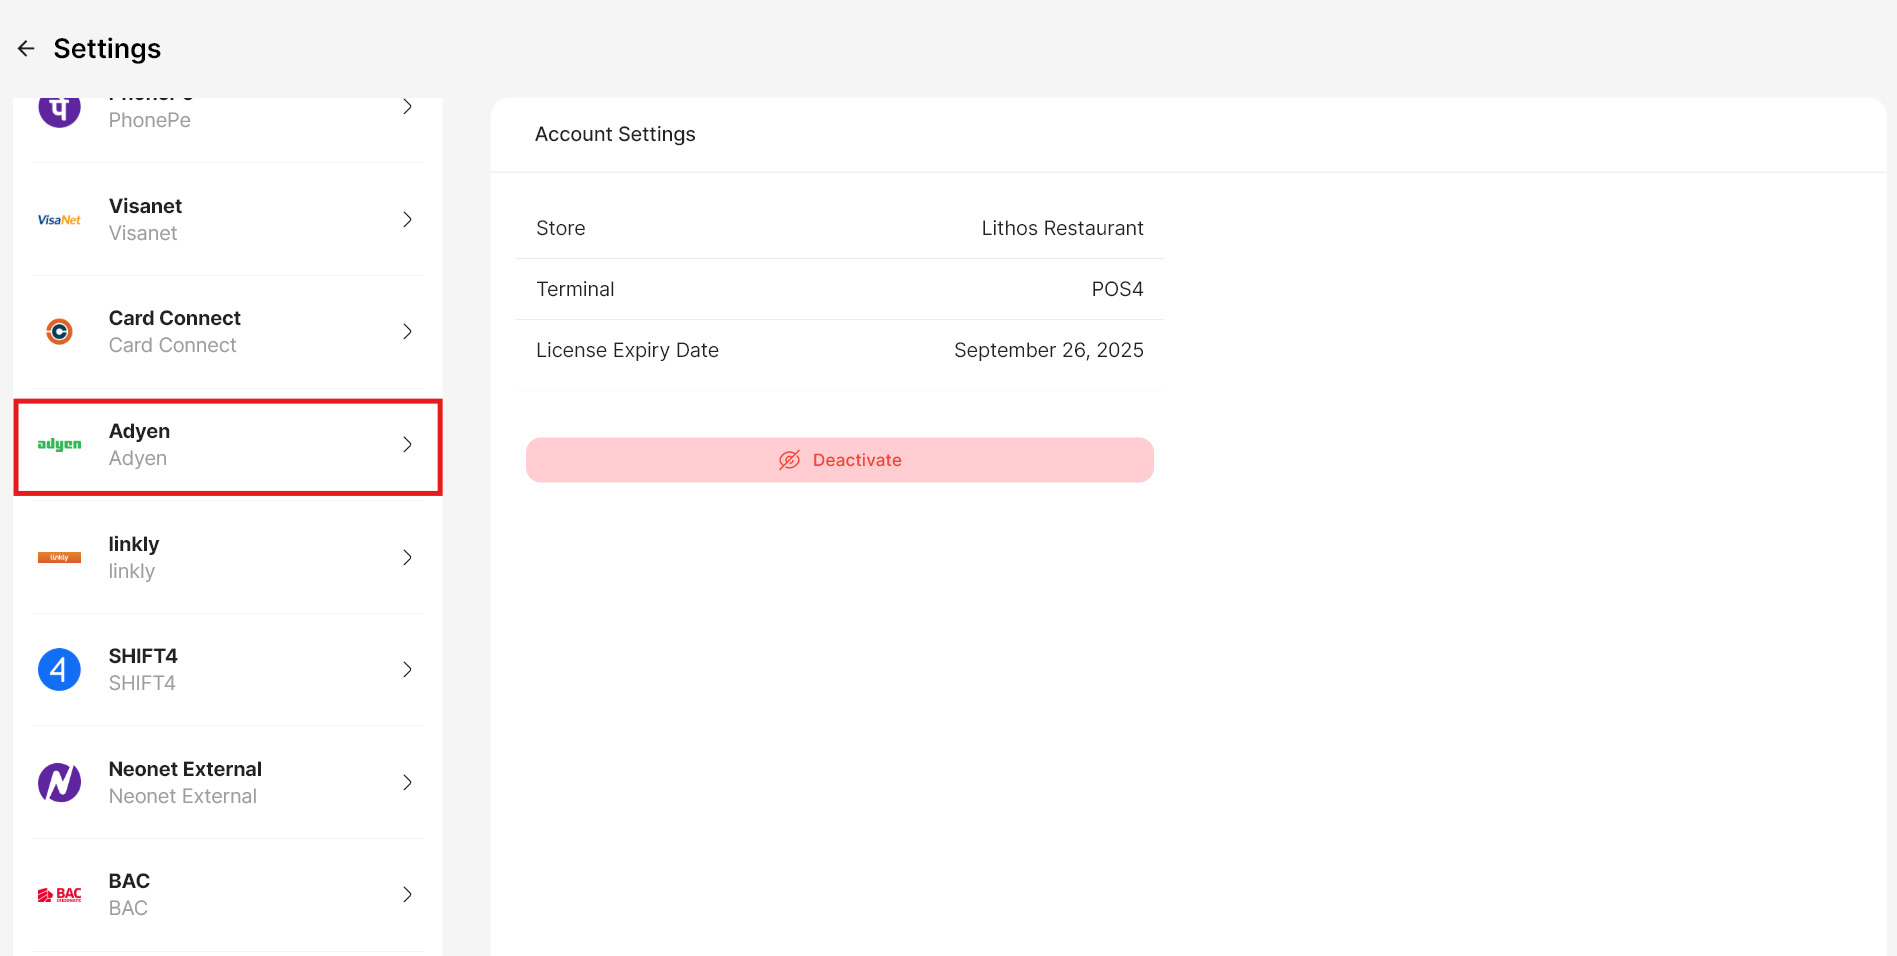This screenshot has width=1897, height=956.
Task: Click the Neonet External logo icon
Action: [59, 782]
